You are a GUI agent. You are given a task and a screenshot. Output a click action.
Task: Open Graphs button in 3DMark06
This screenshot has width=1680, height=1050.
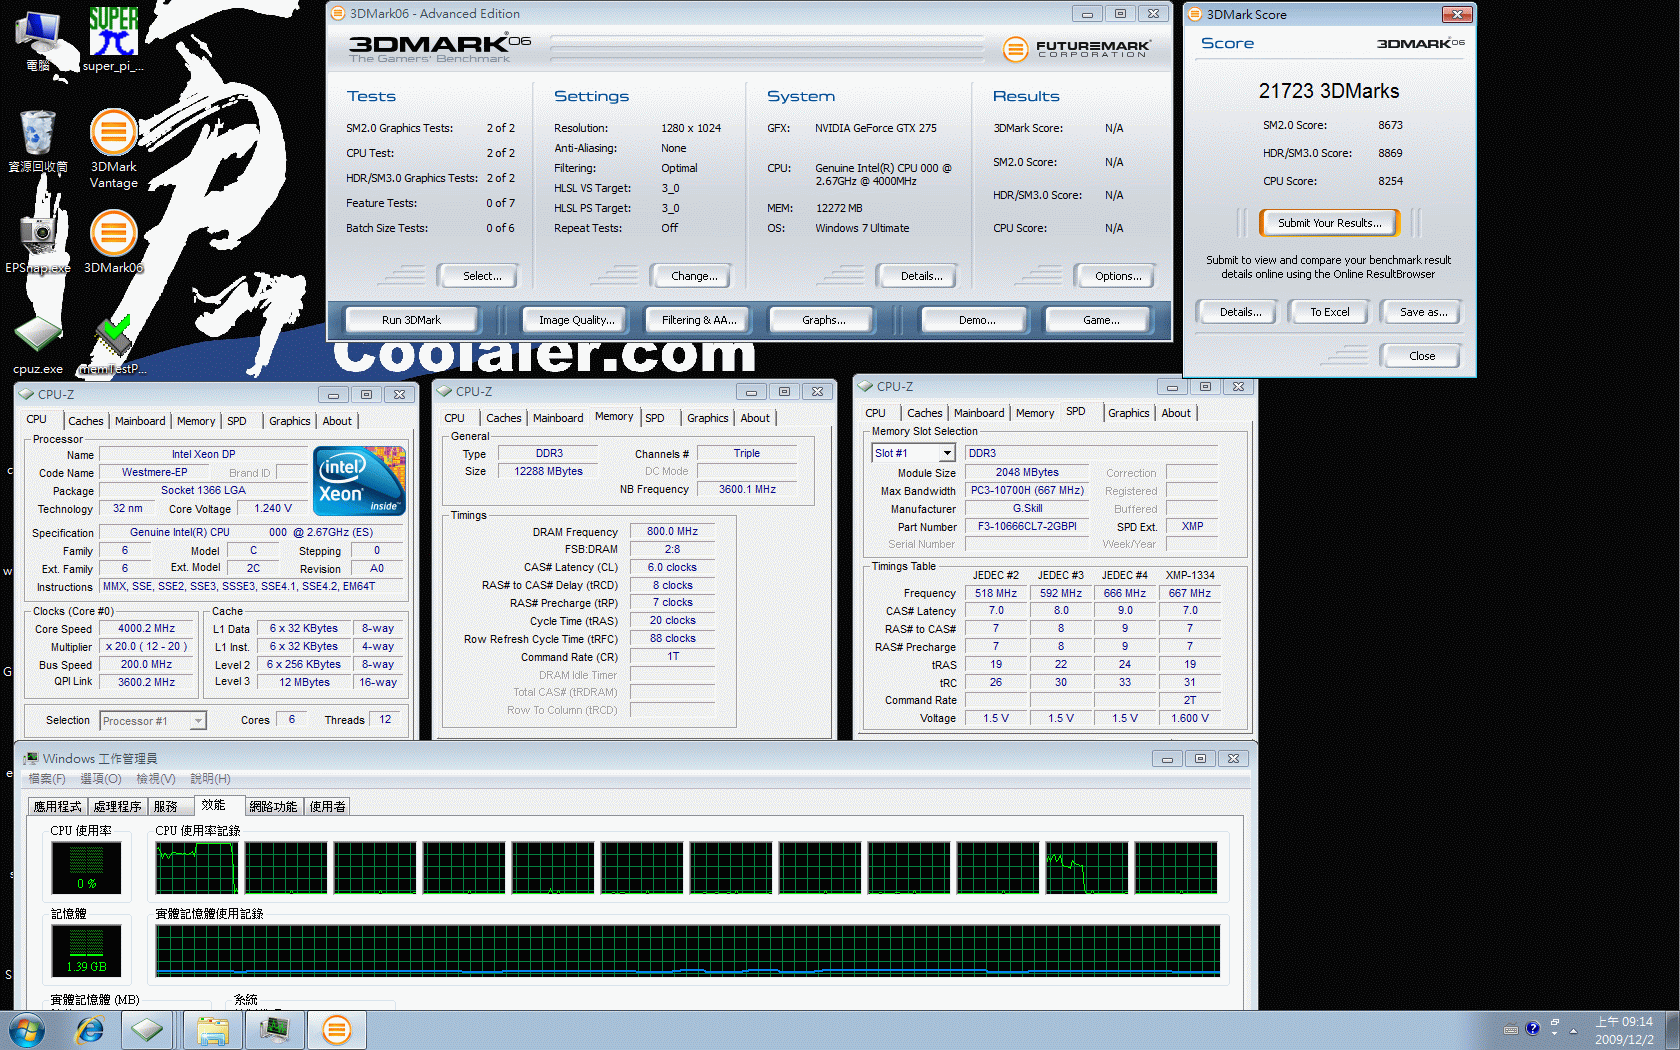pos(820,320)
